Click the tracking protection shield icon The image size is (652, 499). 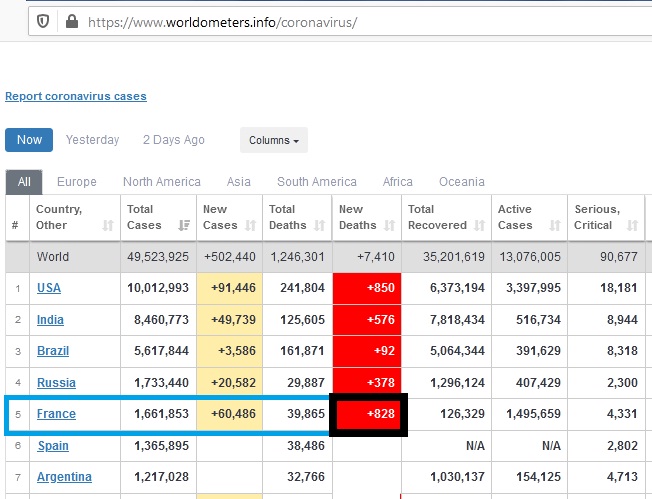(43, 21)
